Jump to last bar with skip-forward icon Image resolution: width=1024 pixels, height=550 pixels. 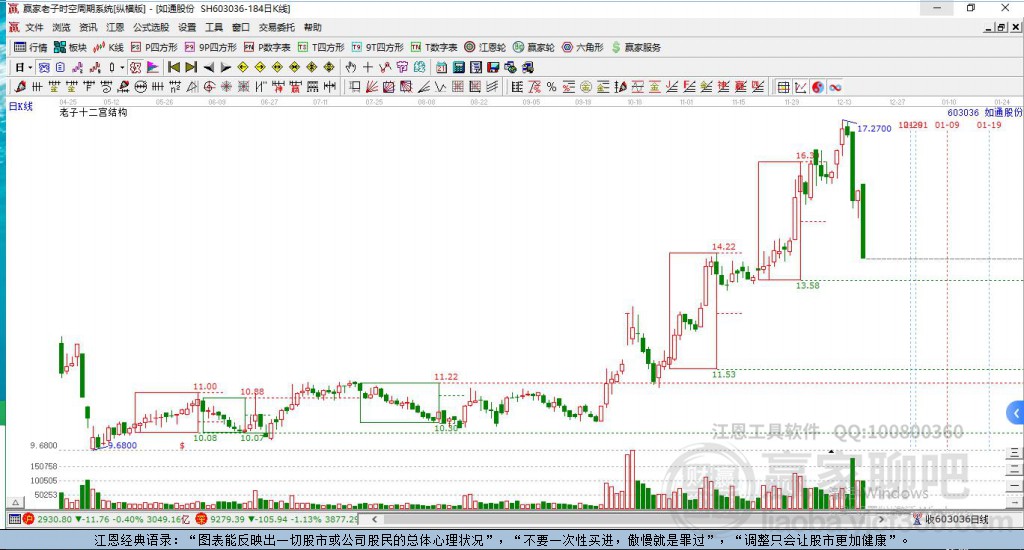click(x=191, y=67)
